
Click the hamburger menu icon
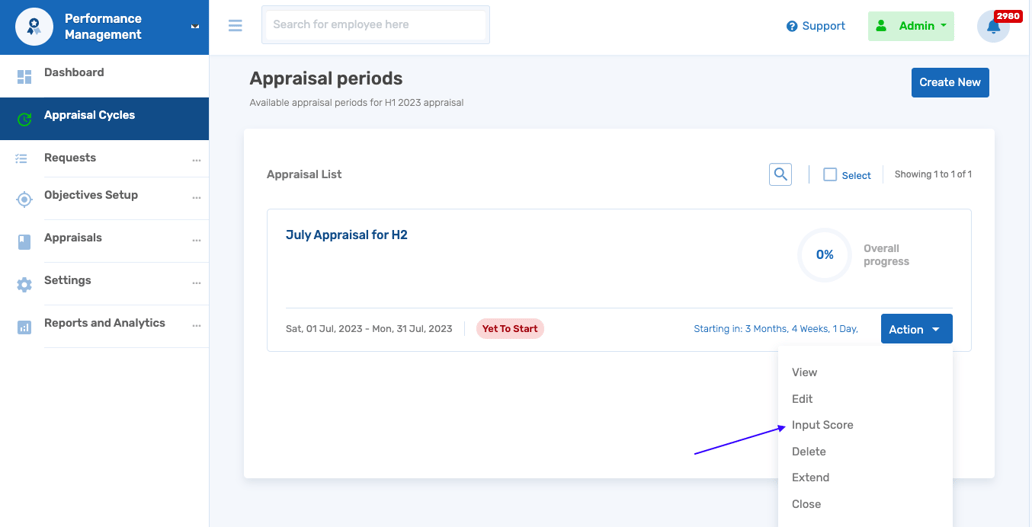point(235,26)
